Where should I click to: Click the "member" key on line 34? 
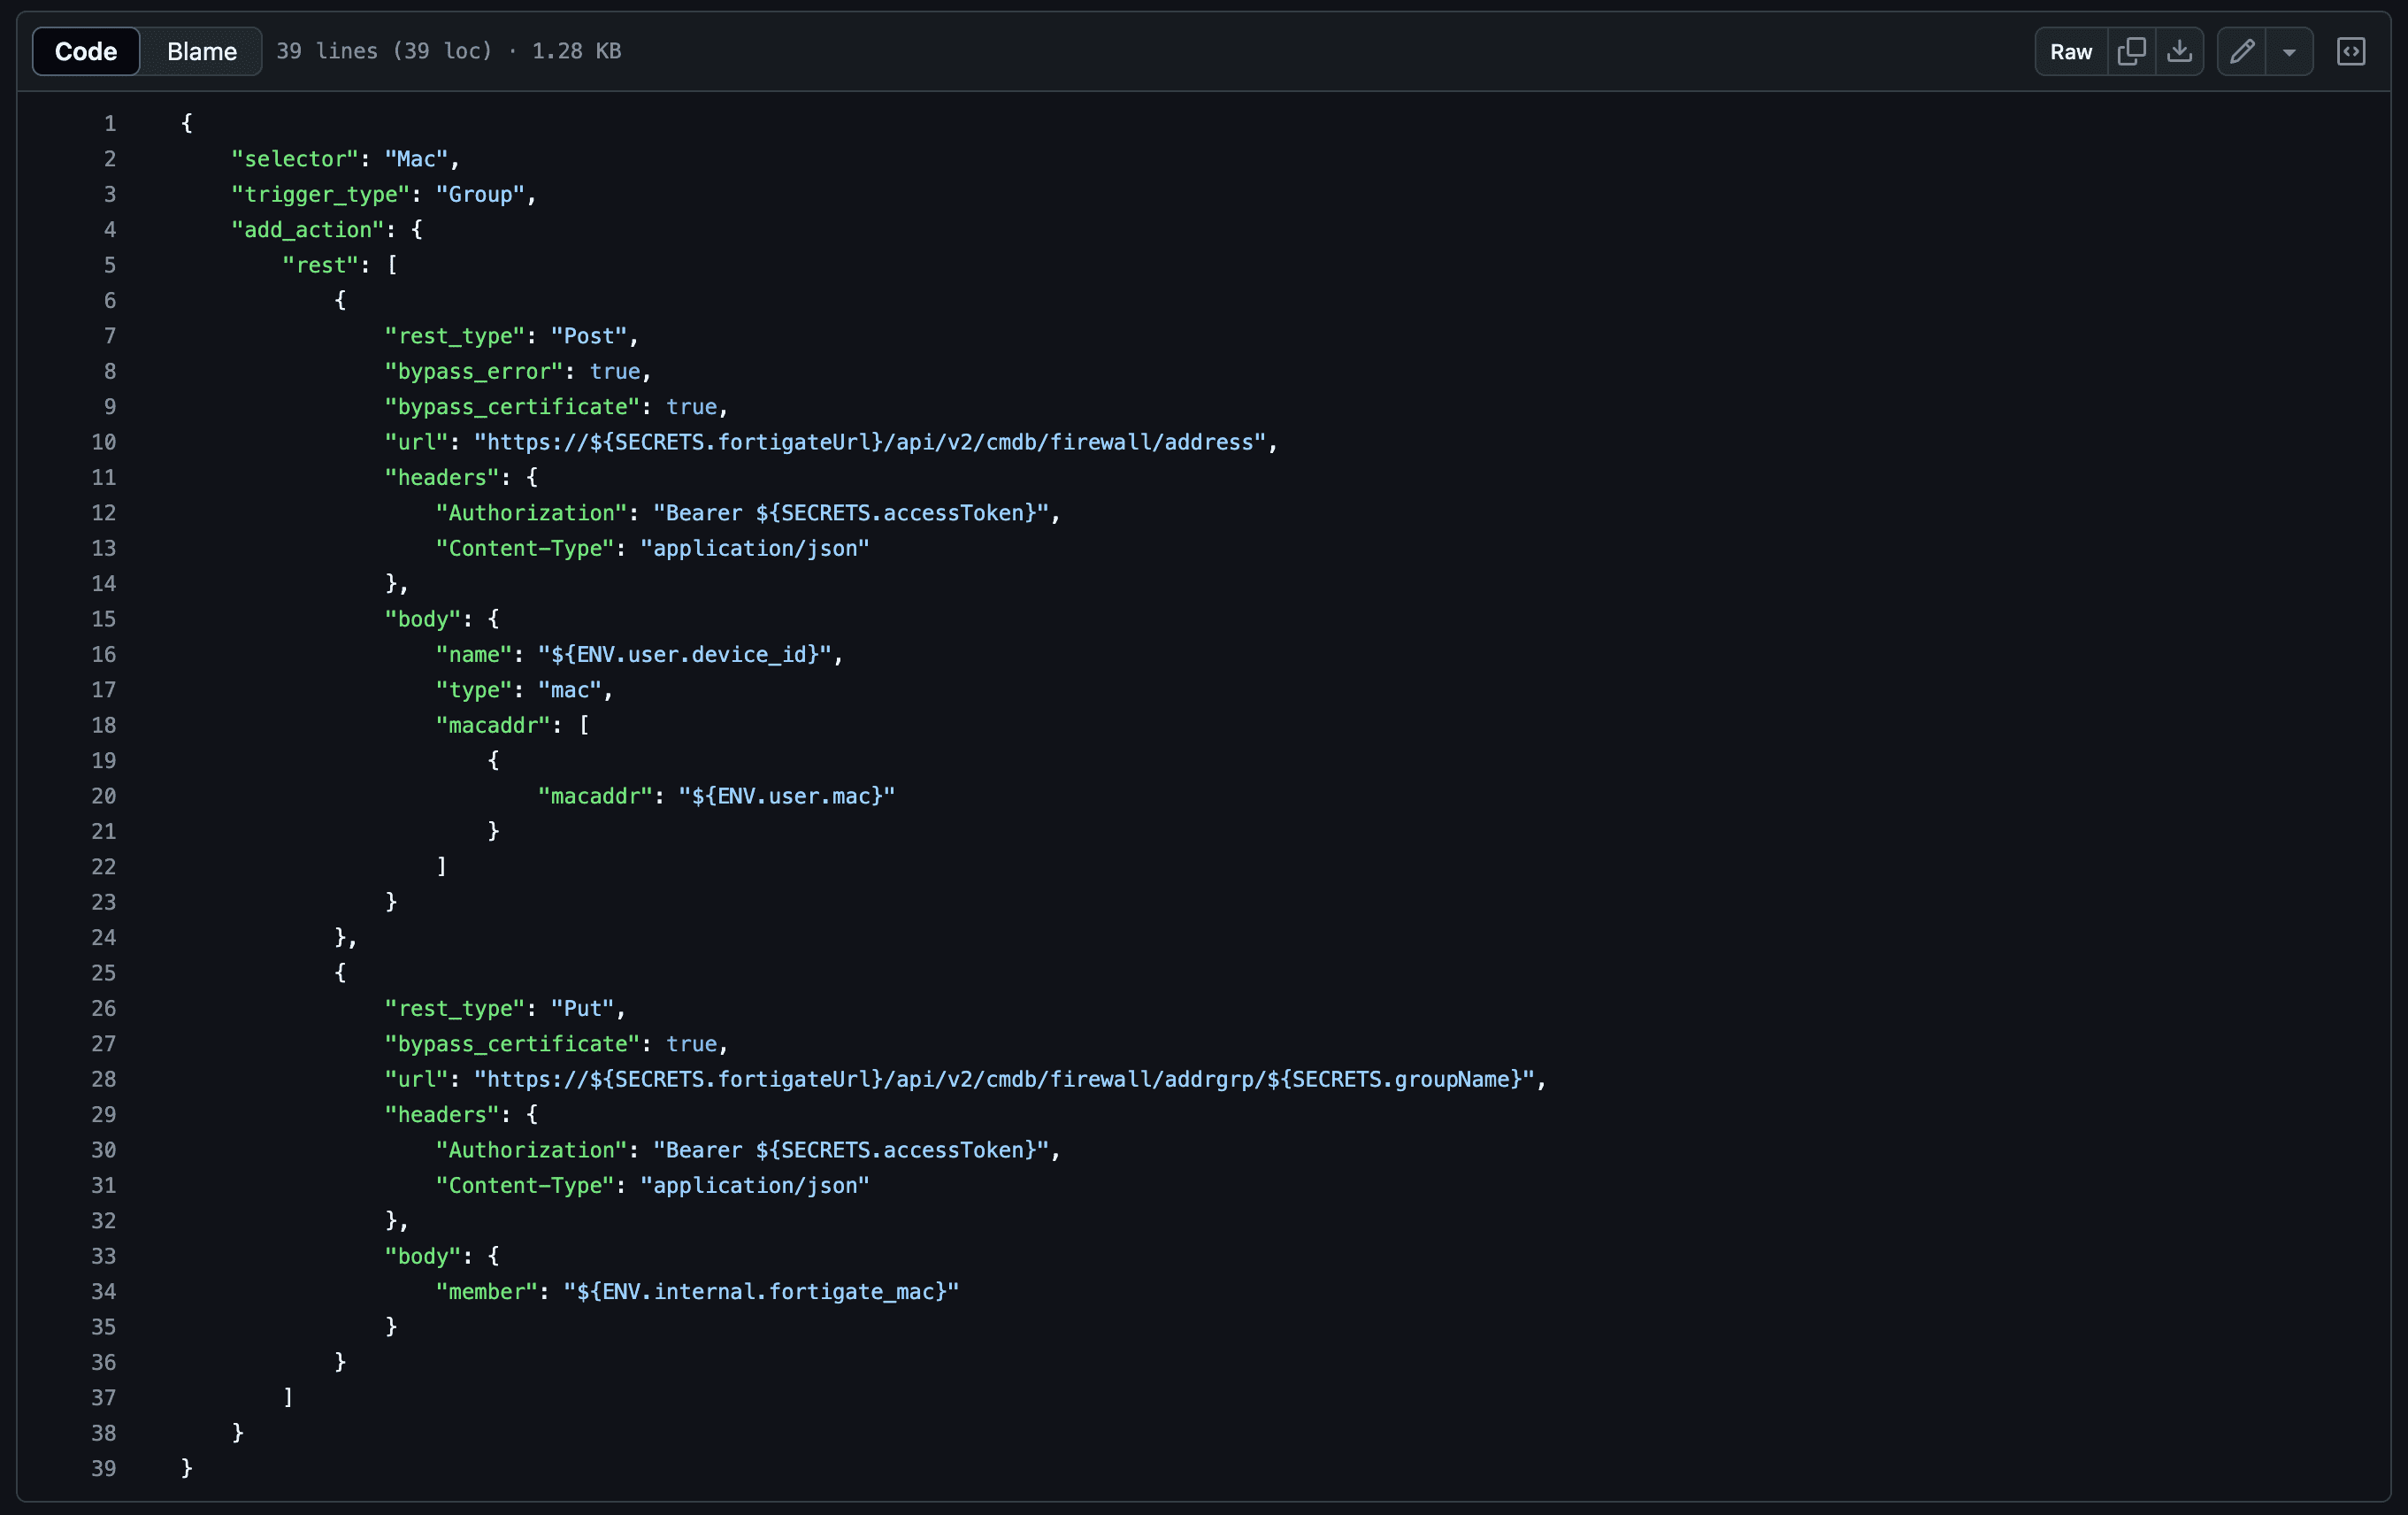click(x=487, y=1291)
